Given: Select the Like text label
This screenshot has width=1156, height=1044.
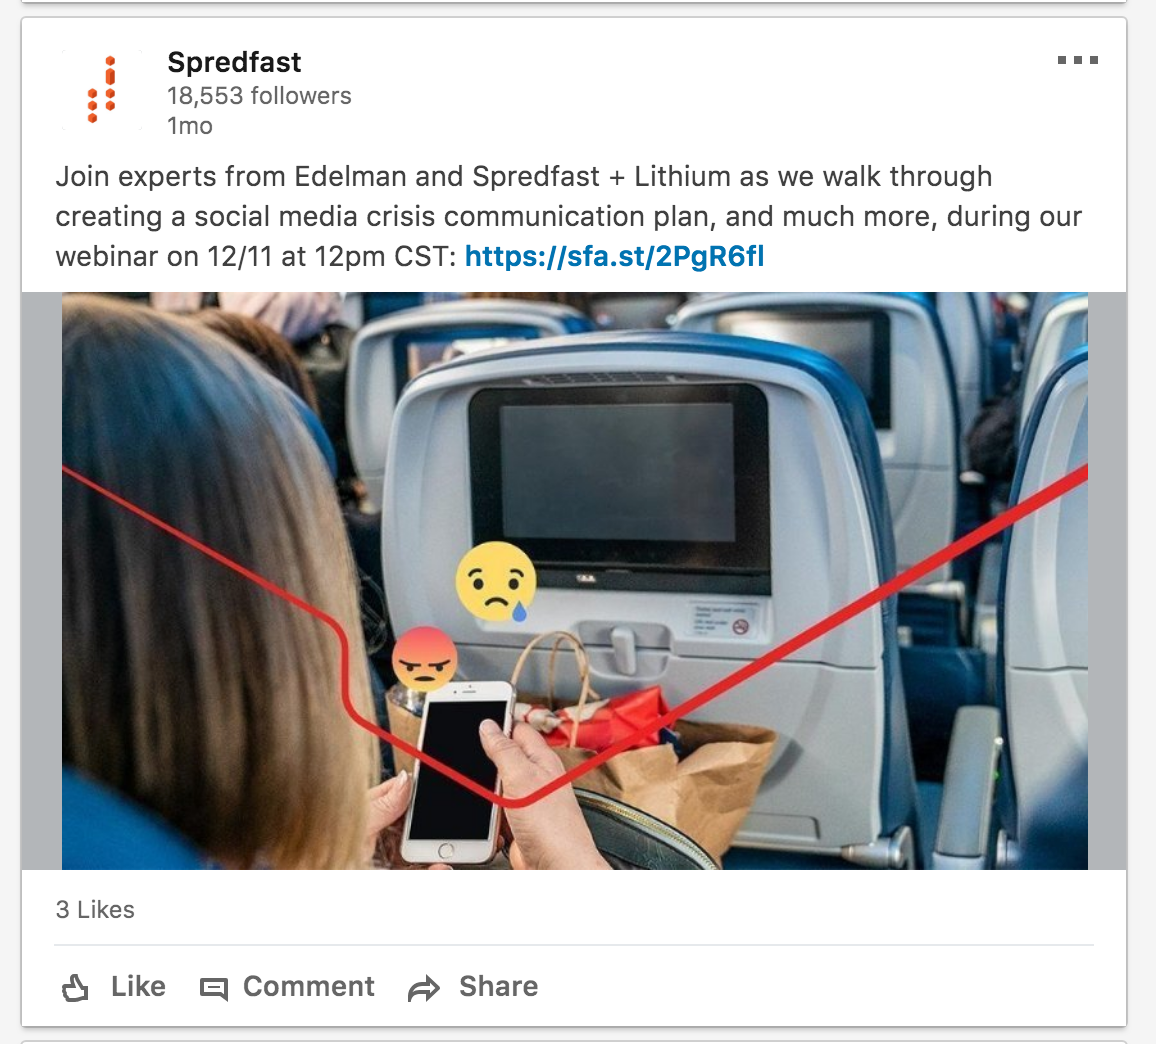Looking at the screenshot, I should pos(138,986).
